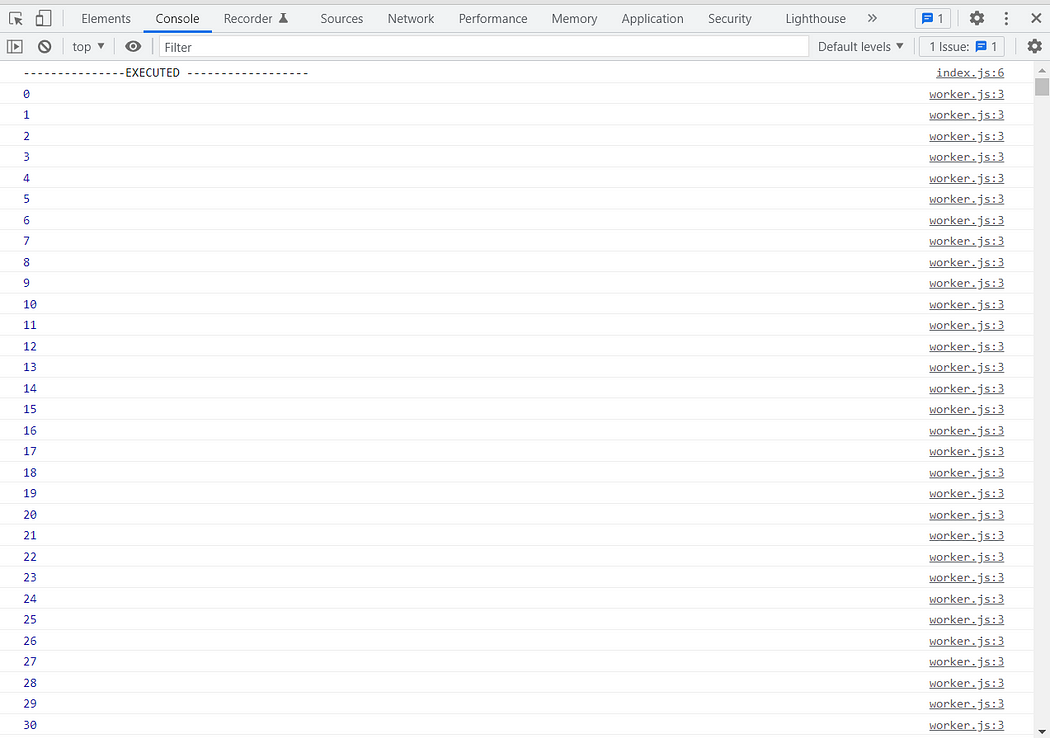Select the Console tab

[x=177, y=19]
